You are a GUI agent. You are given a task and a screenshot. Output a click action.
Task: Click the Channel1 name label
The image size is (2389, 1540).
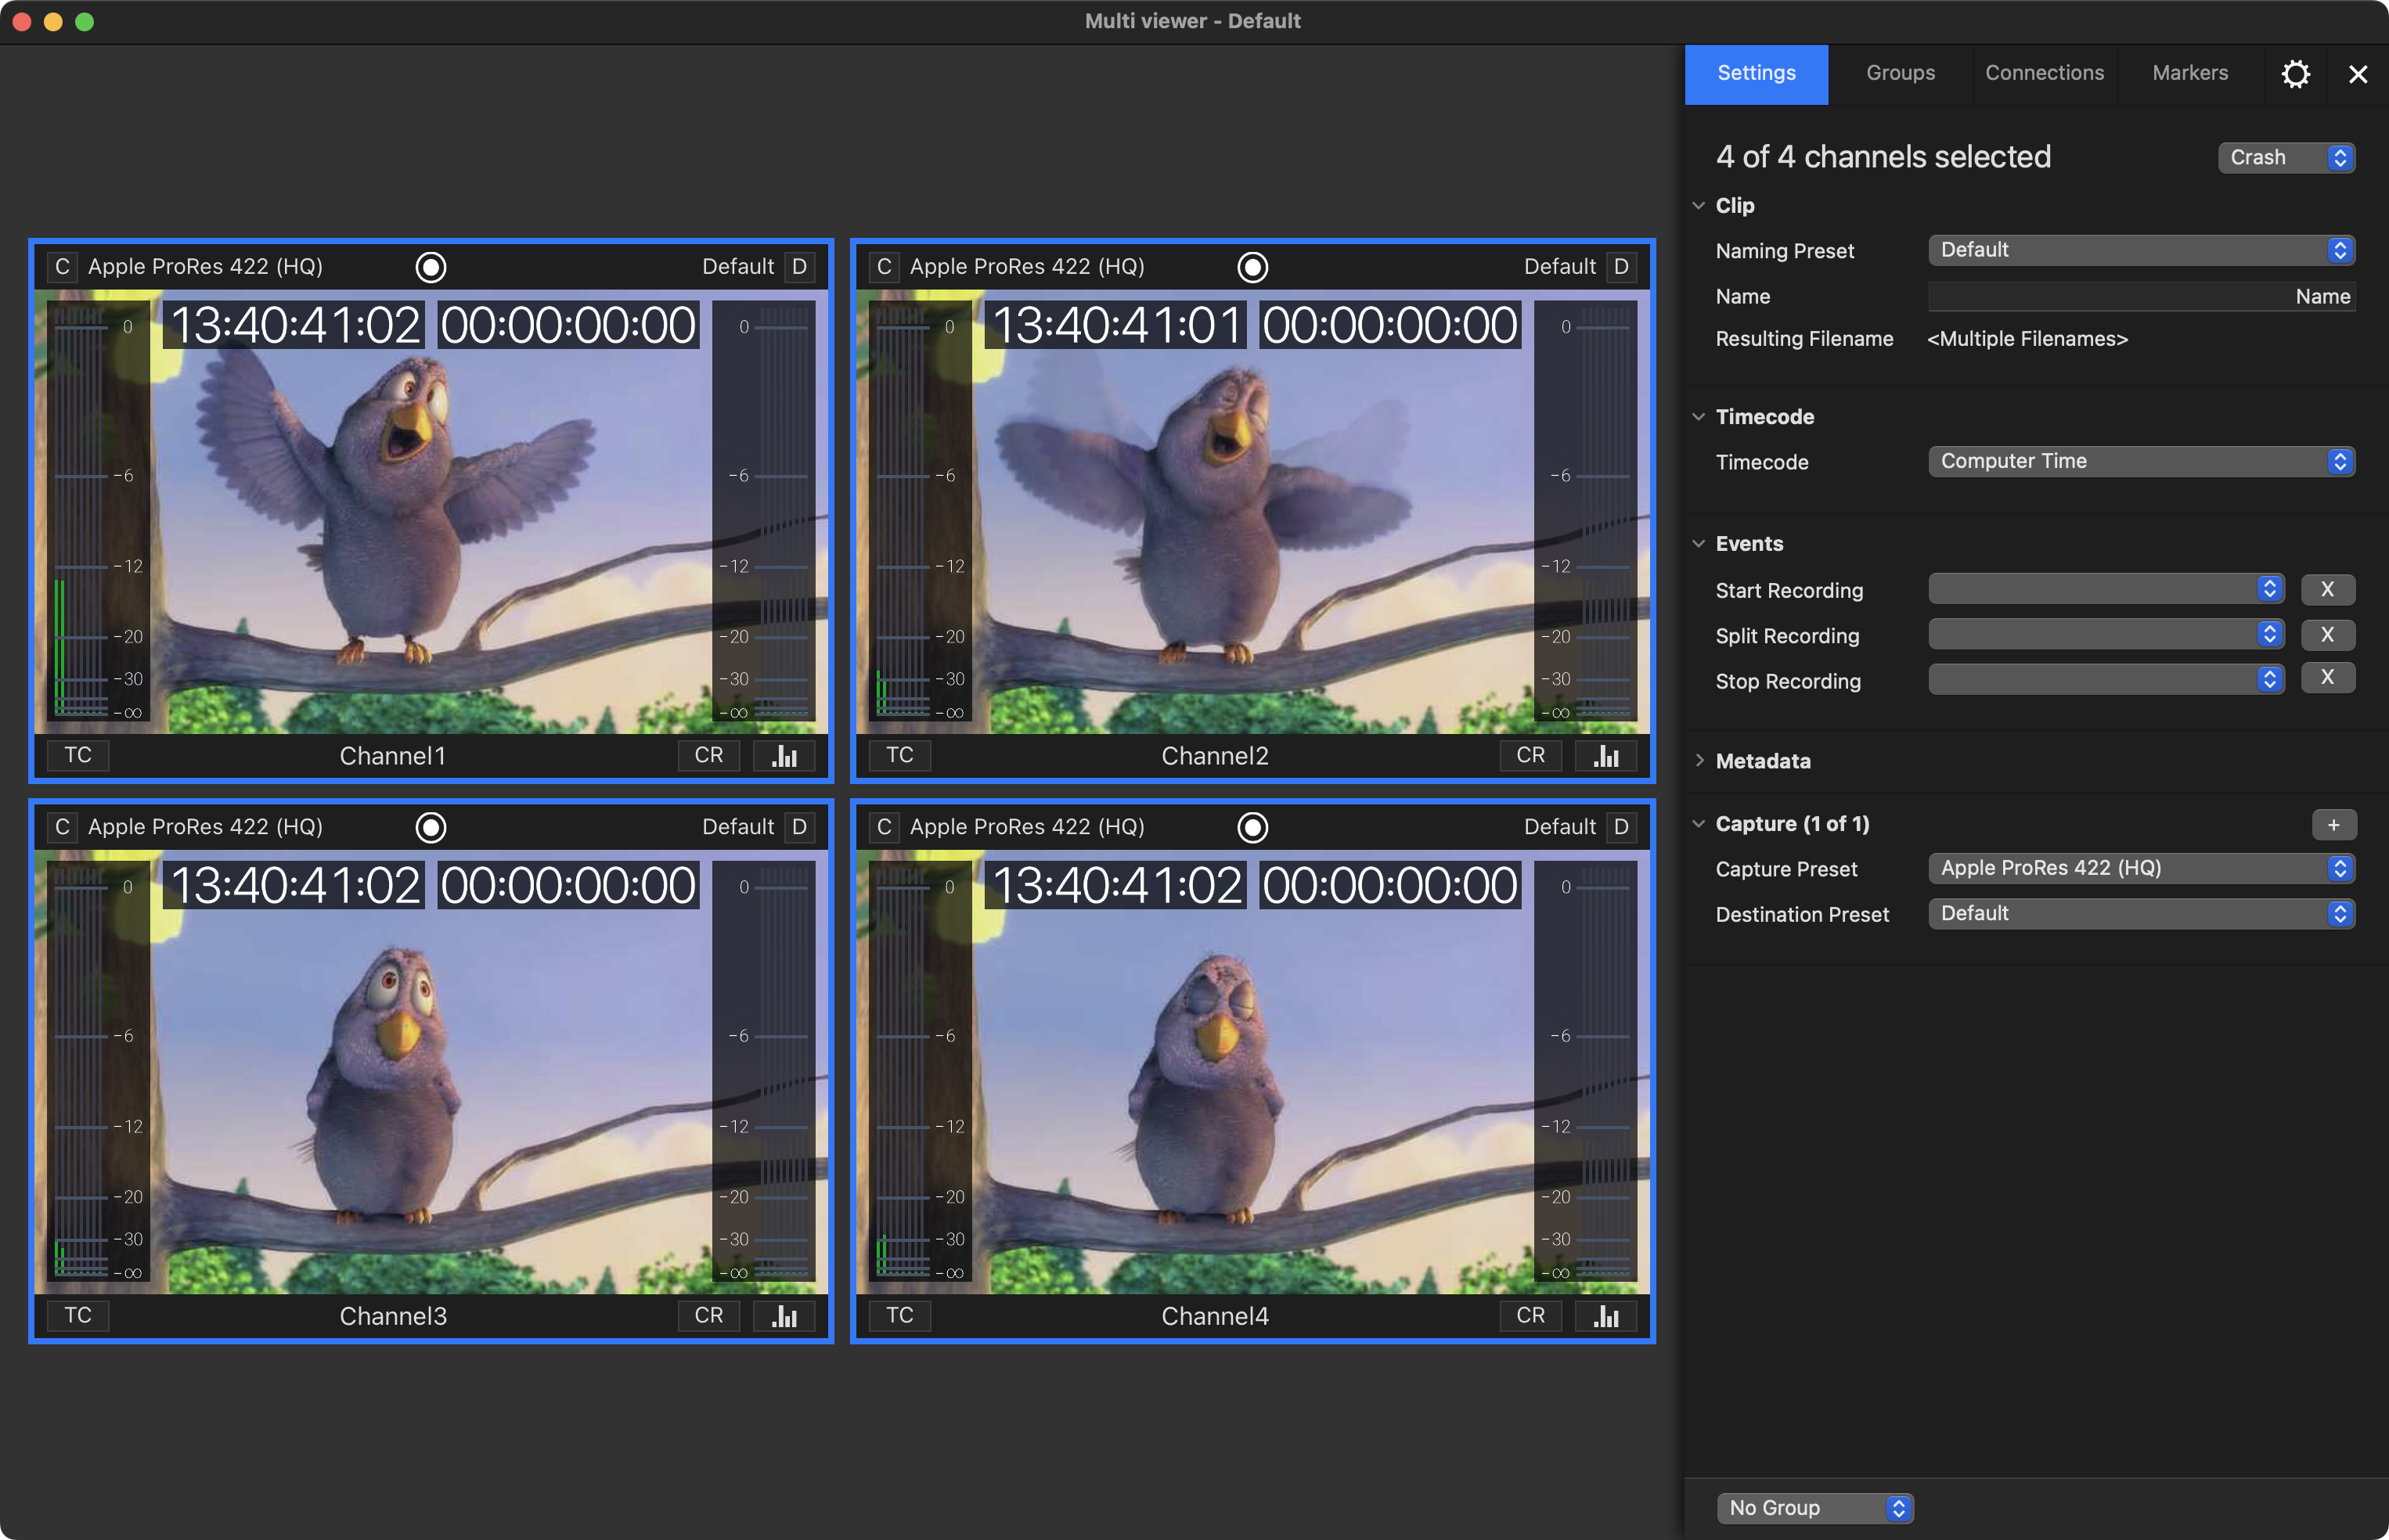[x=393, y=756]
